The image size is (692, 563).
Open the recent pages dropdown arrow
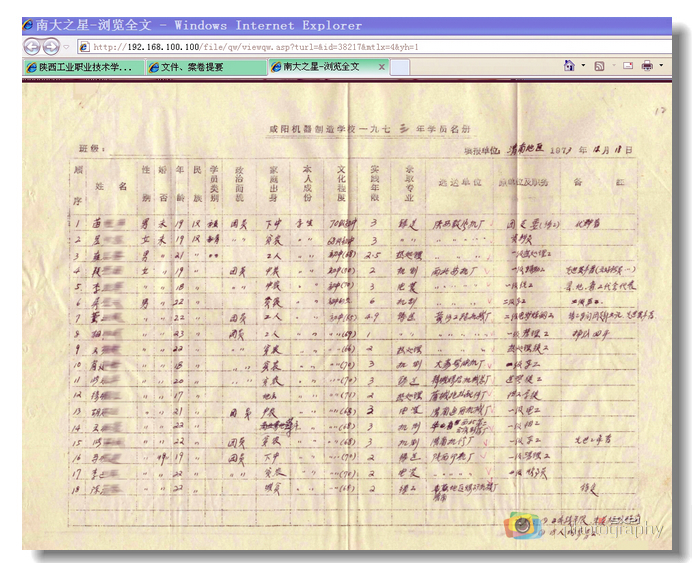[x=66, y=47]
